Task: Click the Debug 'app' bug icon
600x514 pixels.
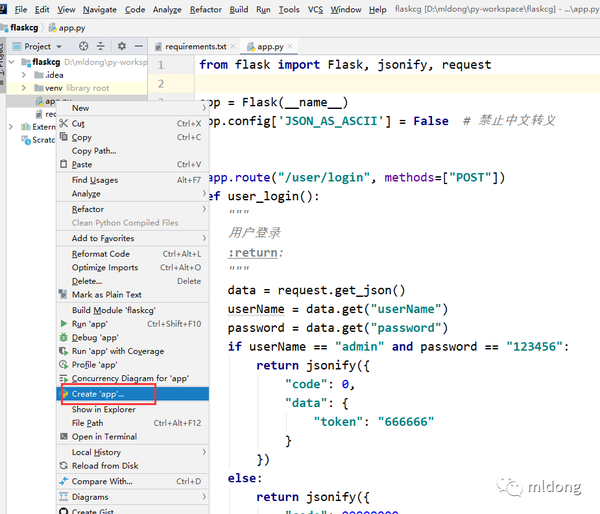Action: (64, 338)
